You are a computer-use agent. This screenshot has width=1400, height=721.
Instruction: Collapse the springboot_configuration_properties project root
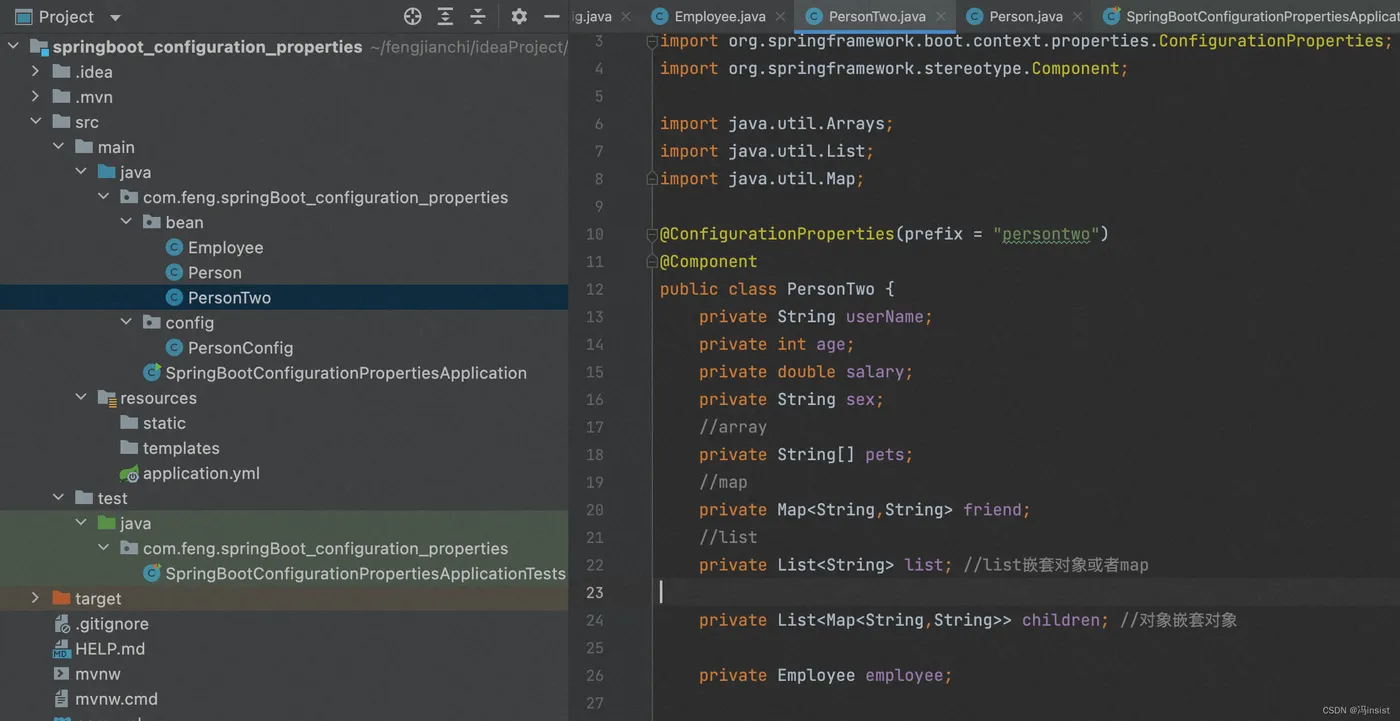pyautogui.click(x=14, y=46)
